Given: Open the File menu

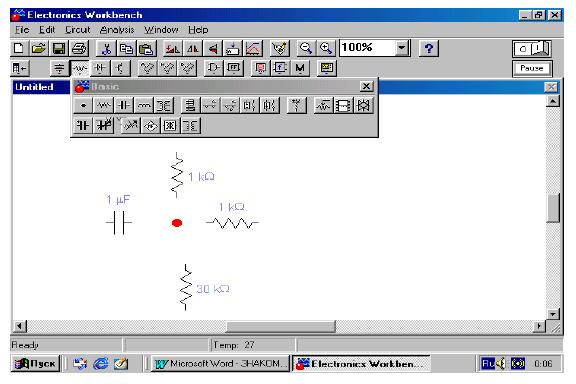Looking at the screenshot, I should coord(22,30).
